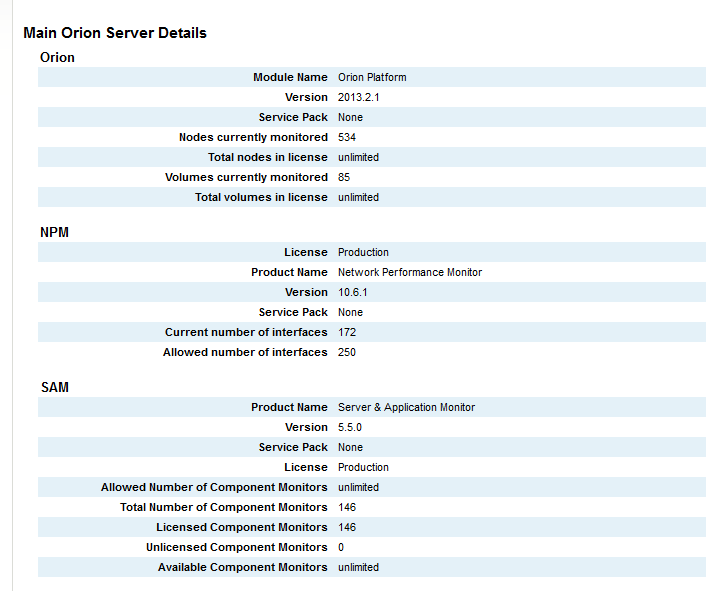
Task: Click the NPM License Production value
Action: coord(363,253)
